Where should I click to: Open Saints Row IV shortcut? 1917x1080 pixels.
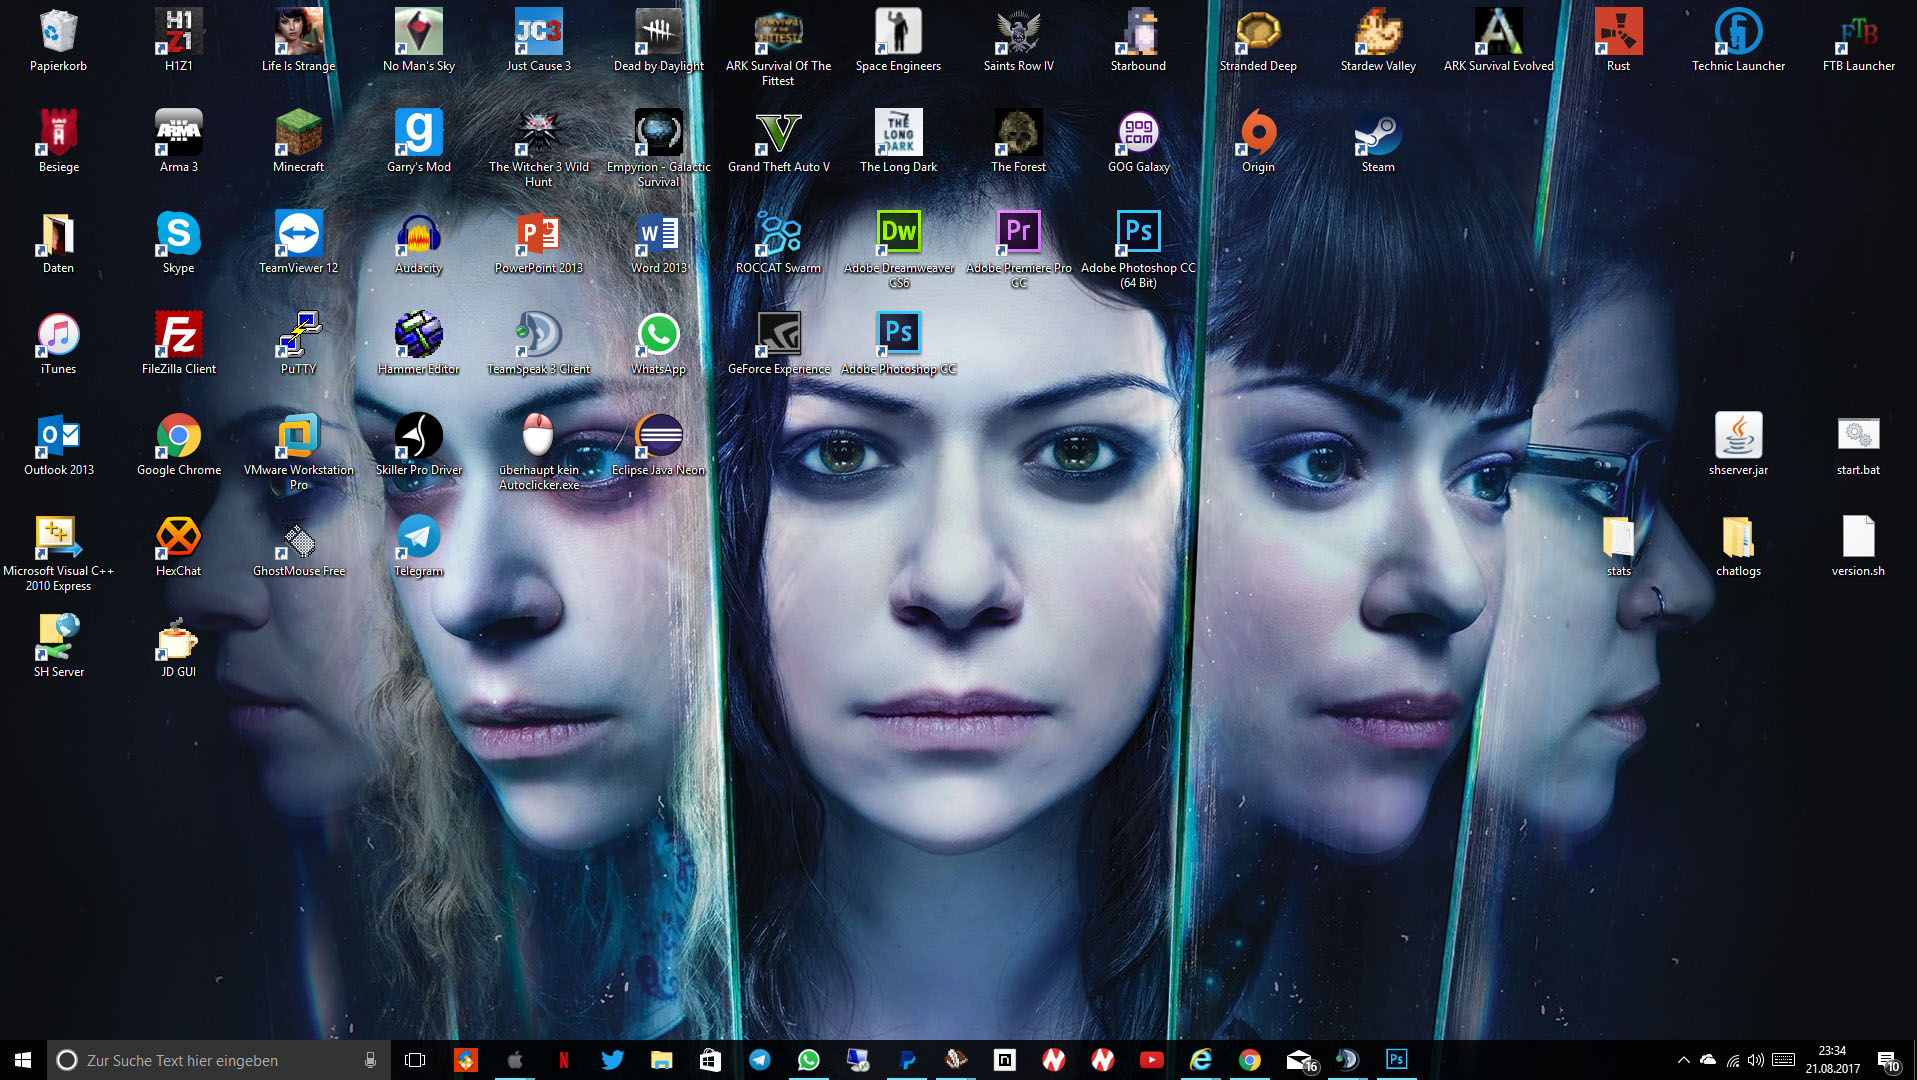click(1018, 41)
